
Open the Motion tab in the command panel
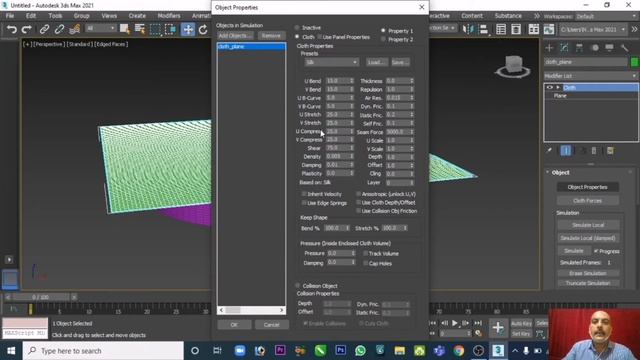pyautogui.click(x=595, y=48)
